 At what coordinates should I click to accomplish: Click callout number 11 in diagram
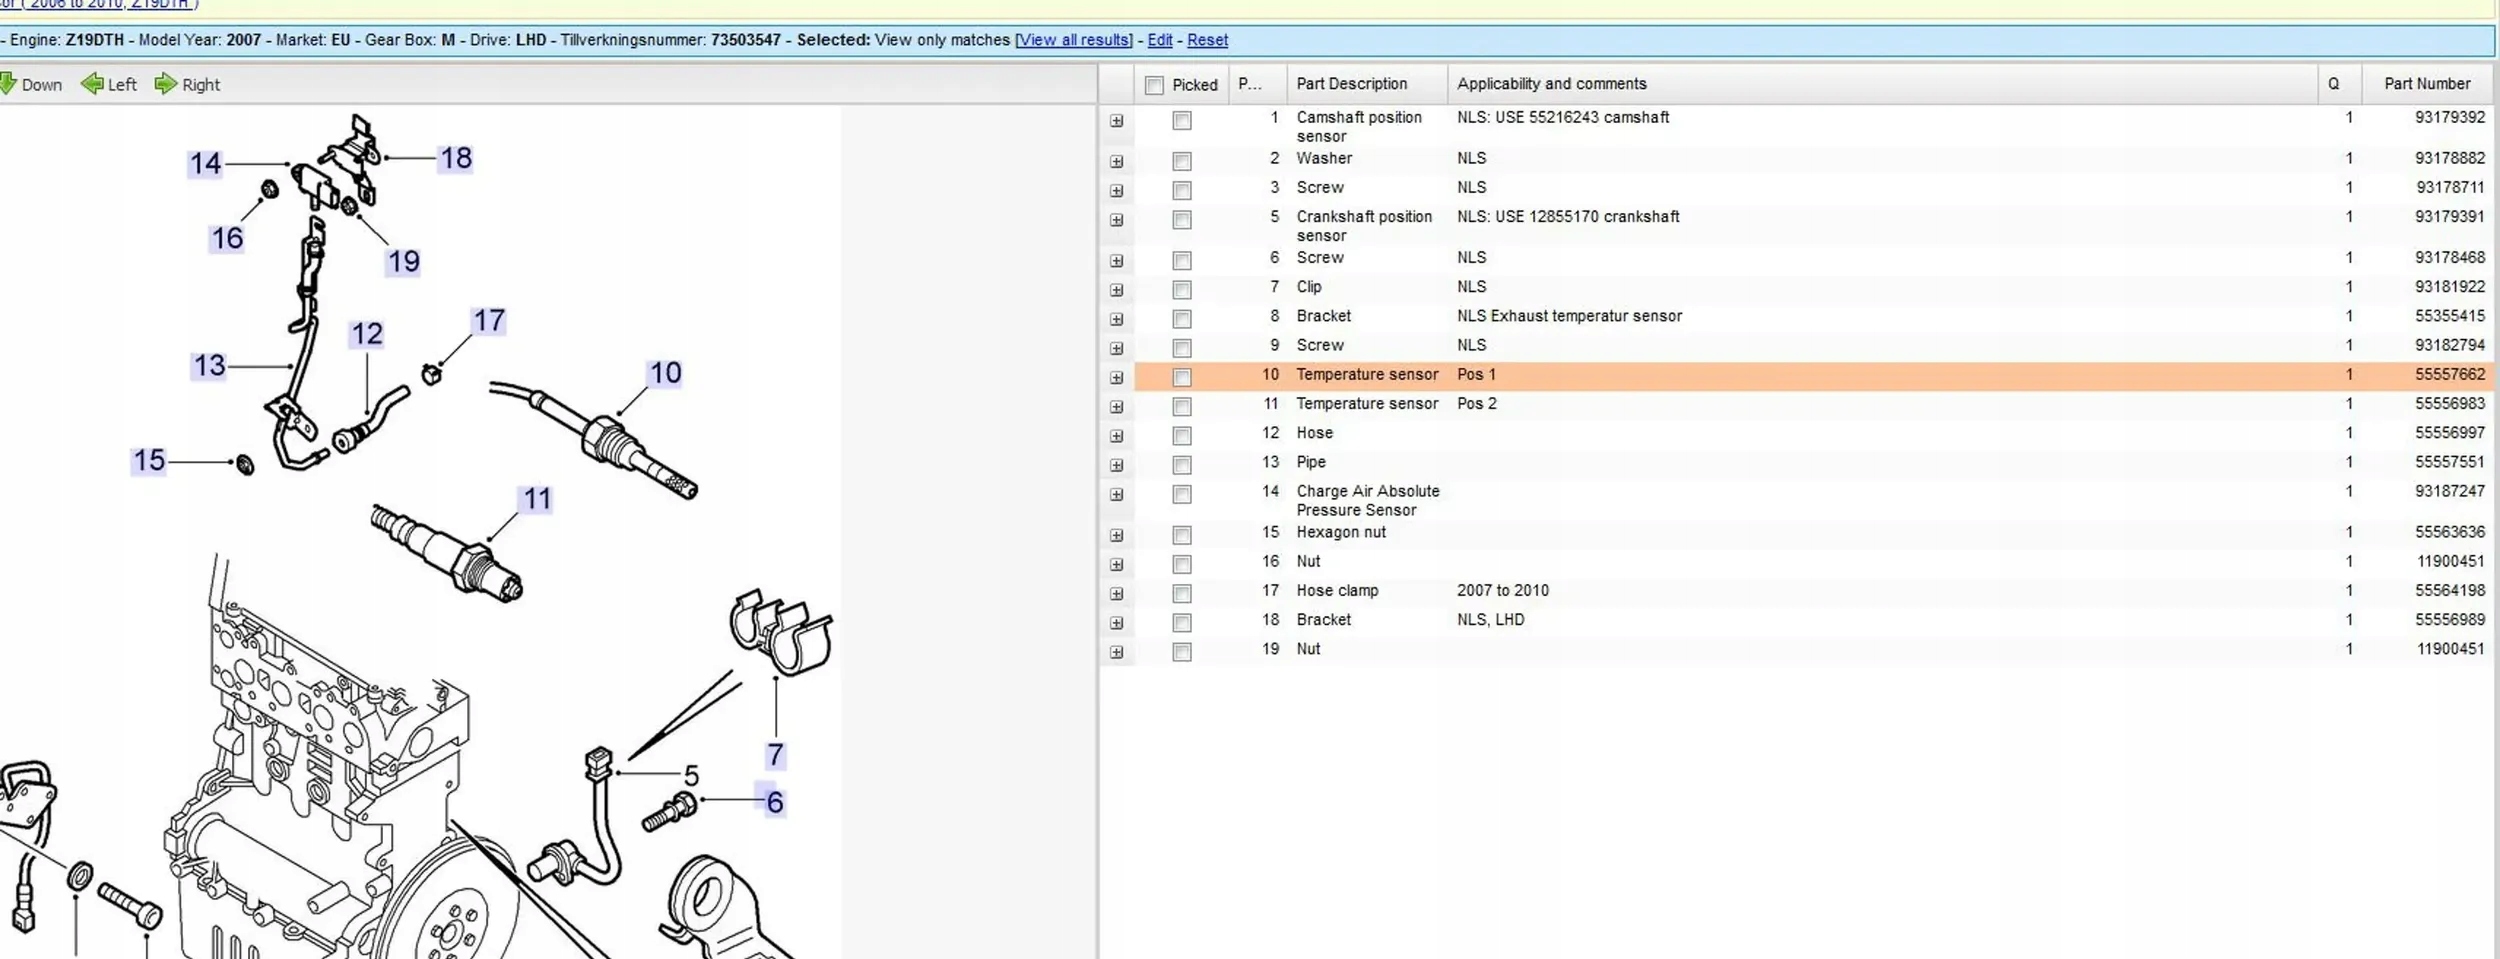[x=538, y=499]
